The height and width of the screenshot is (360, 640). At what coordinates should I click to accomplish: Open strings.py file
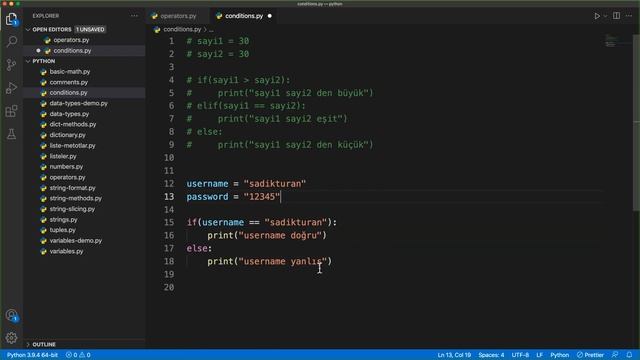click(63, 220)
